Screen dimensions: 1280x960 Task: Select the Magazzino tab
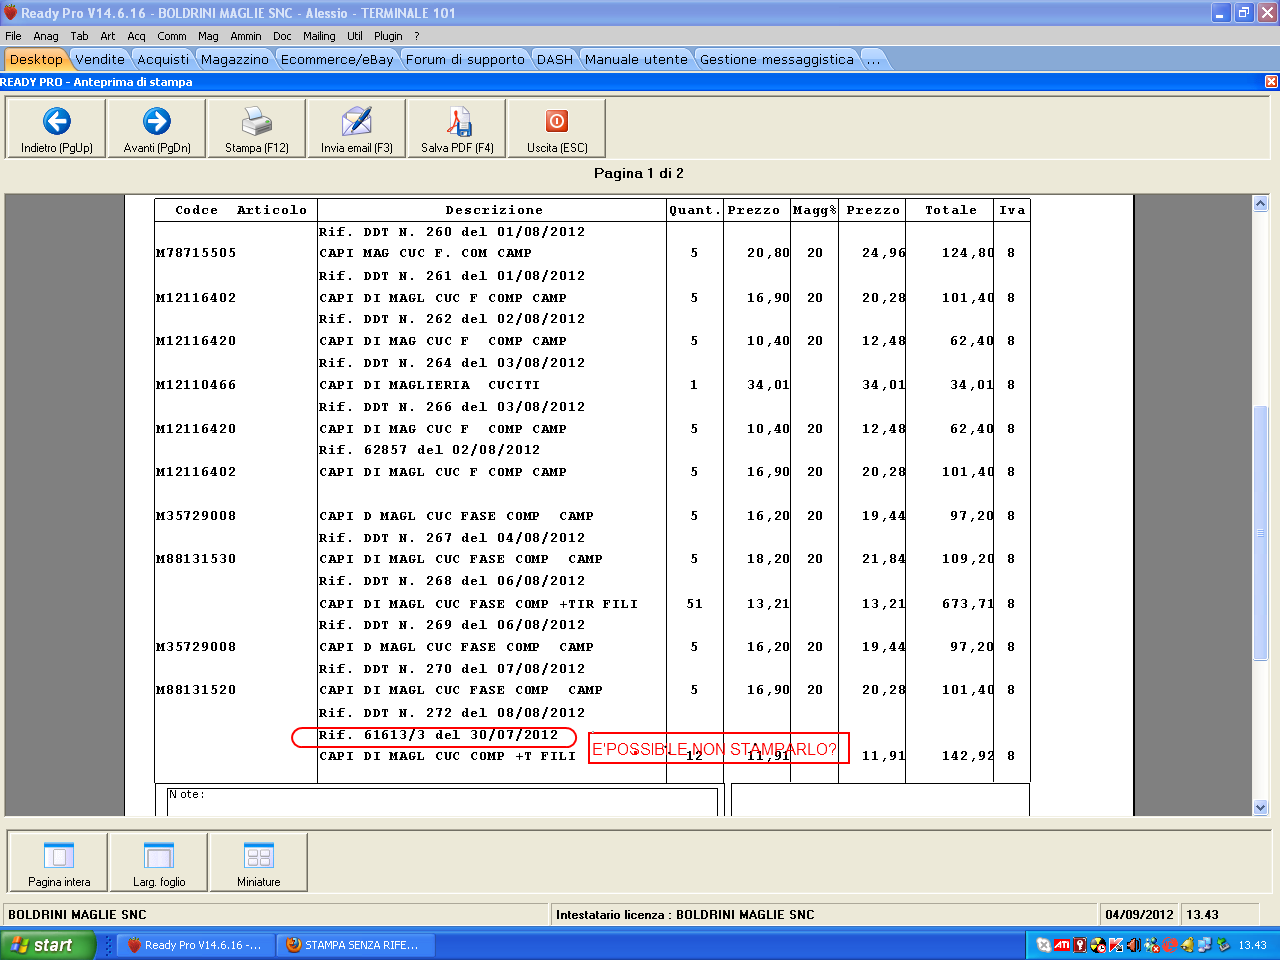235,60
